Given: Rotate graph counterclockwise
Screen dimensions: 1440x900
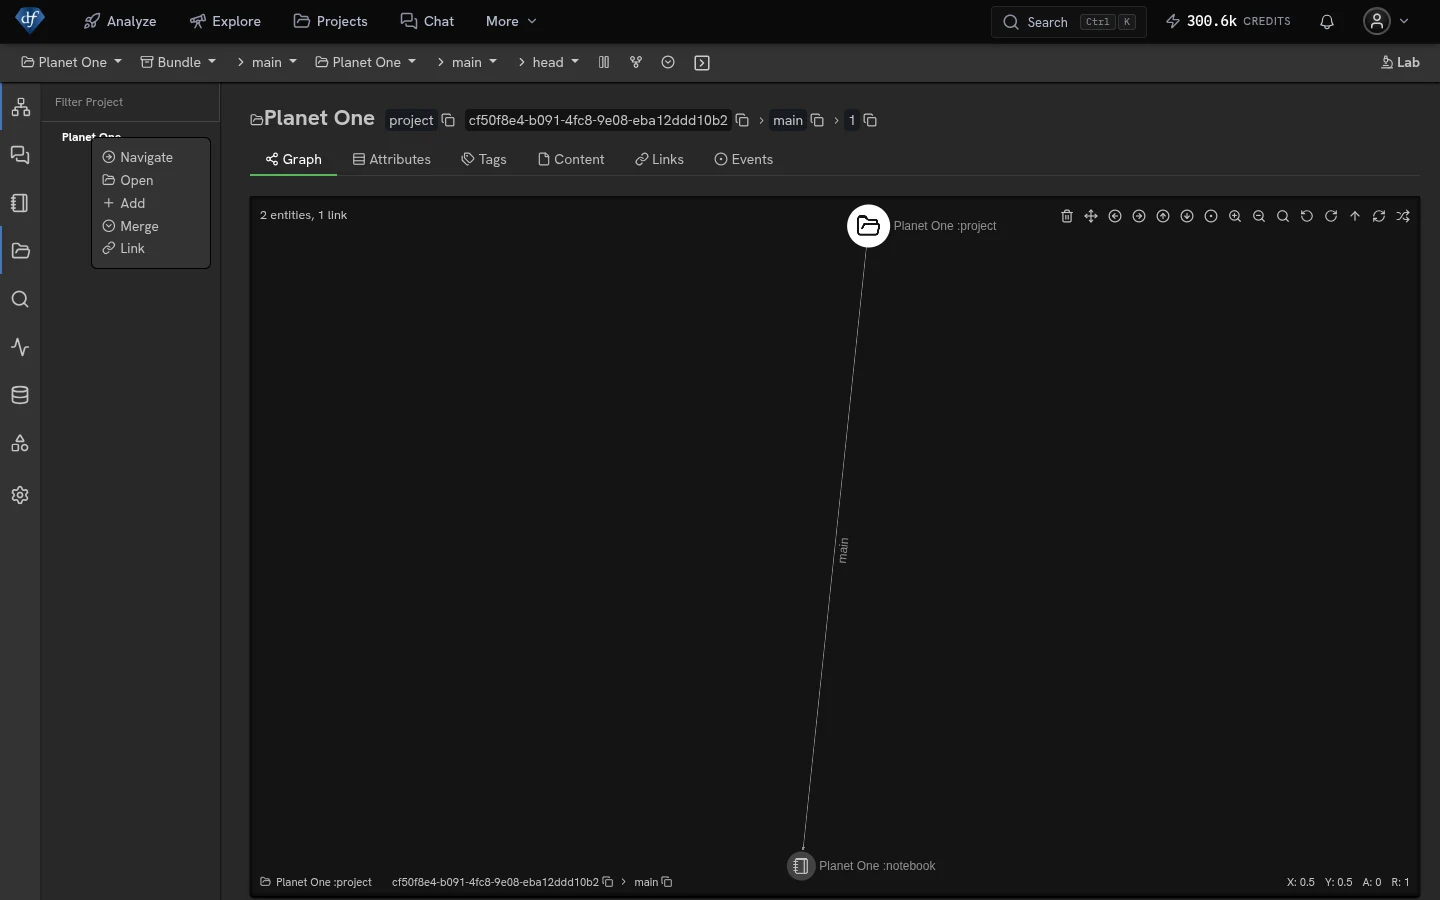Looking at the screenshot, I should point(1307,216).
